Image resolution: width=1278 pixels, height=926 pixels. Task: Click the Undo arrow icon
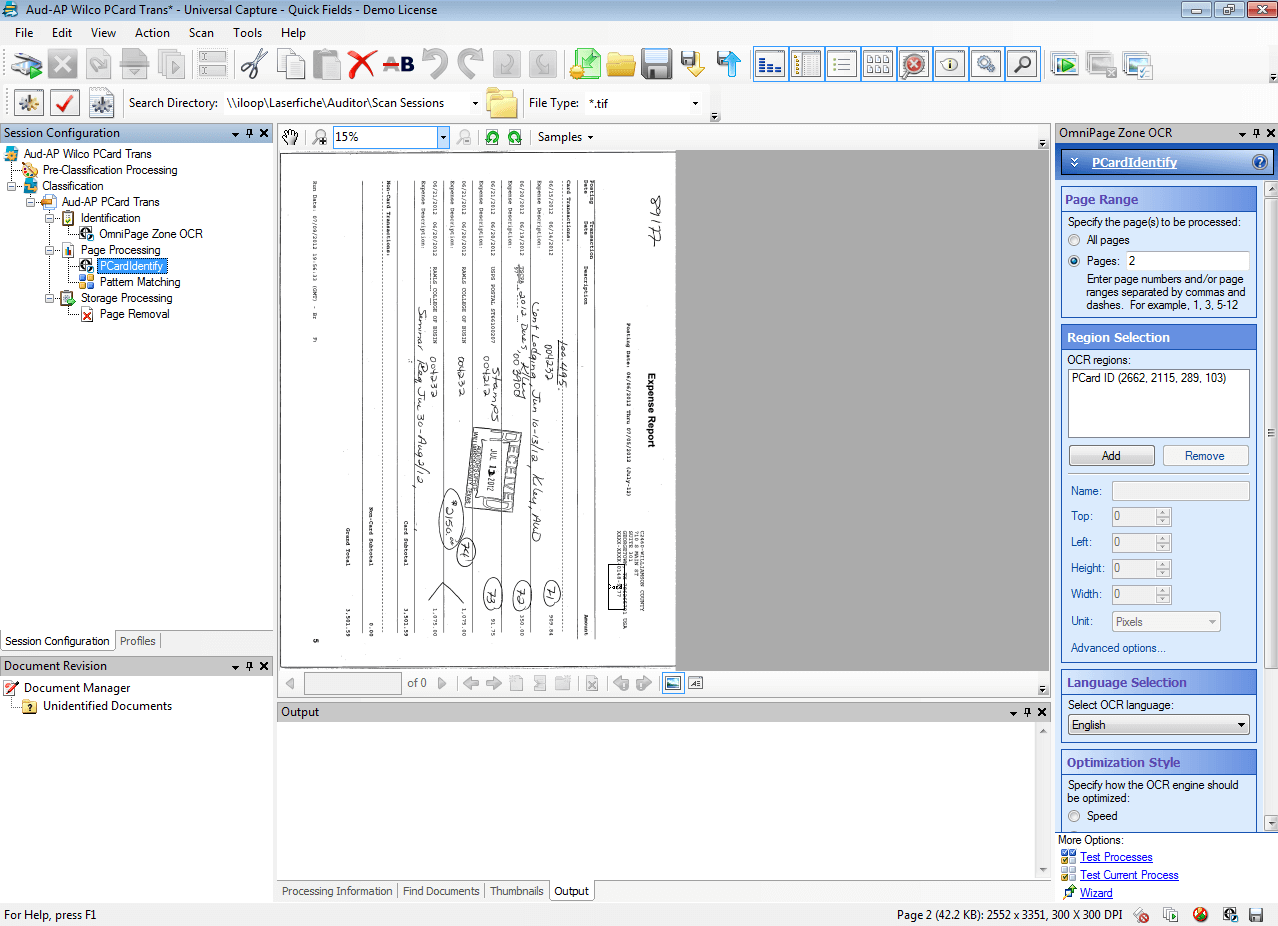tap(434, 65)
